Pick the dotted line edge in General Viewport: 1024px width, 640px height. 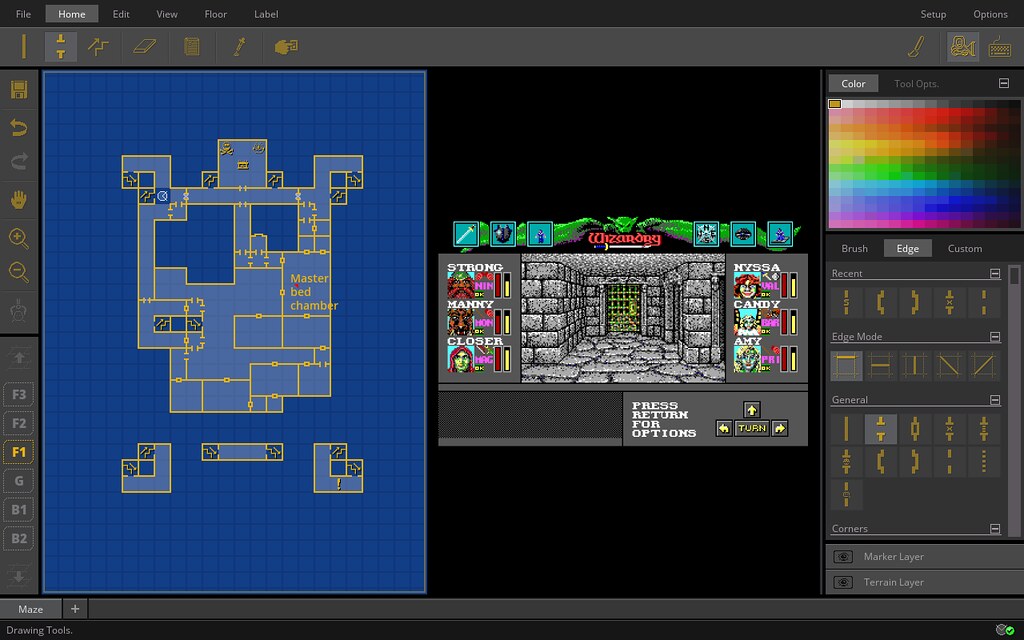[x=984, y=462]
